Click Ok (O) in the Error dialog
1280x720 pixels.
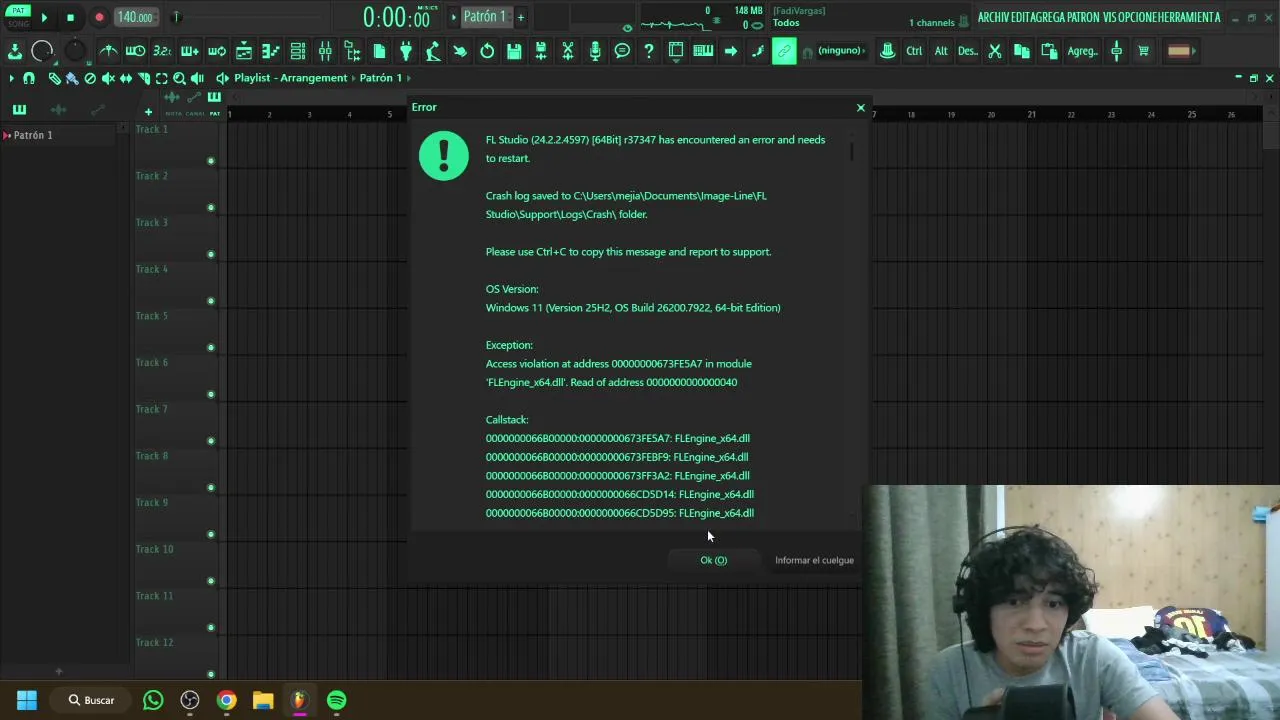coord(713,560)
